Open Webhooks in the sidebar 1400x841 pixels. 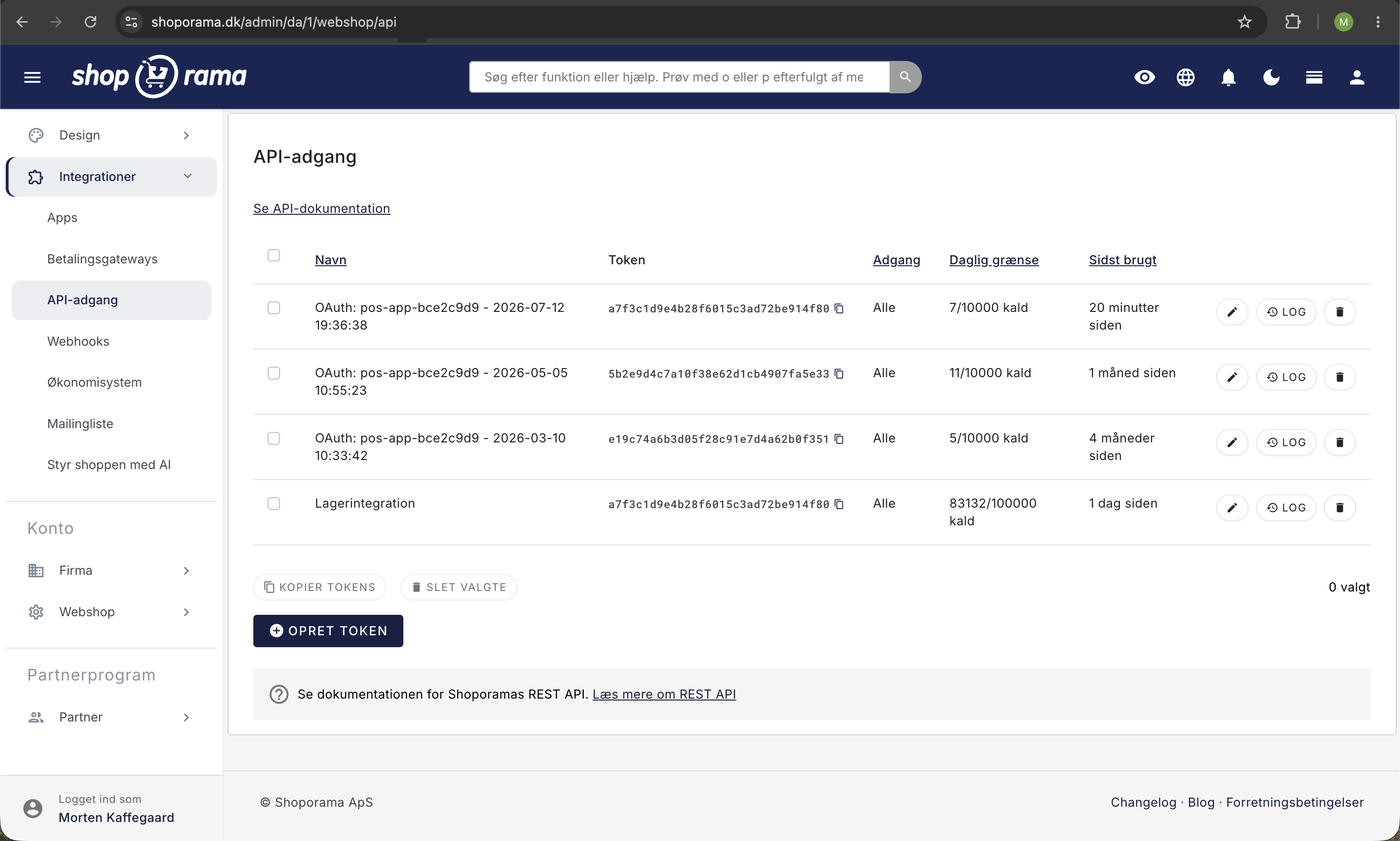click(x=78, y=341)
